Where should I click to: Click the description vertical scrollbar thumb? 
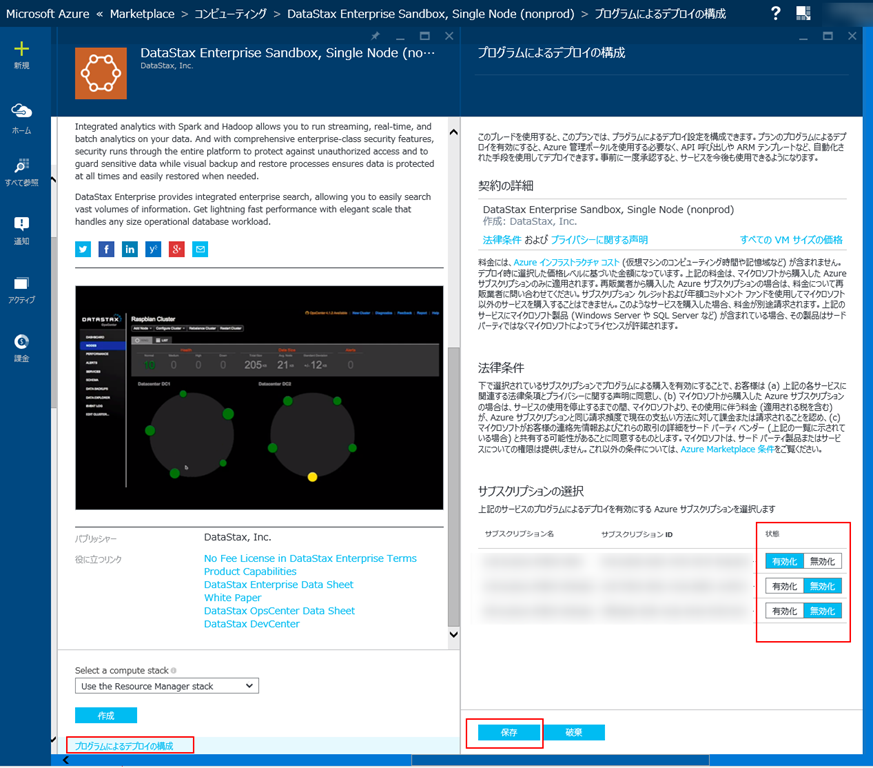coord(453,487)
